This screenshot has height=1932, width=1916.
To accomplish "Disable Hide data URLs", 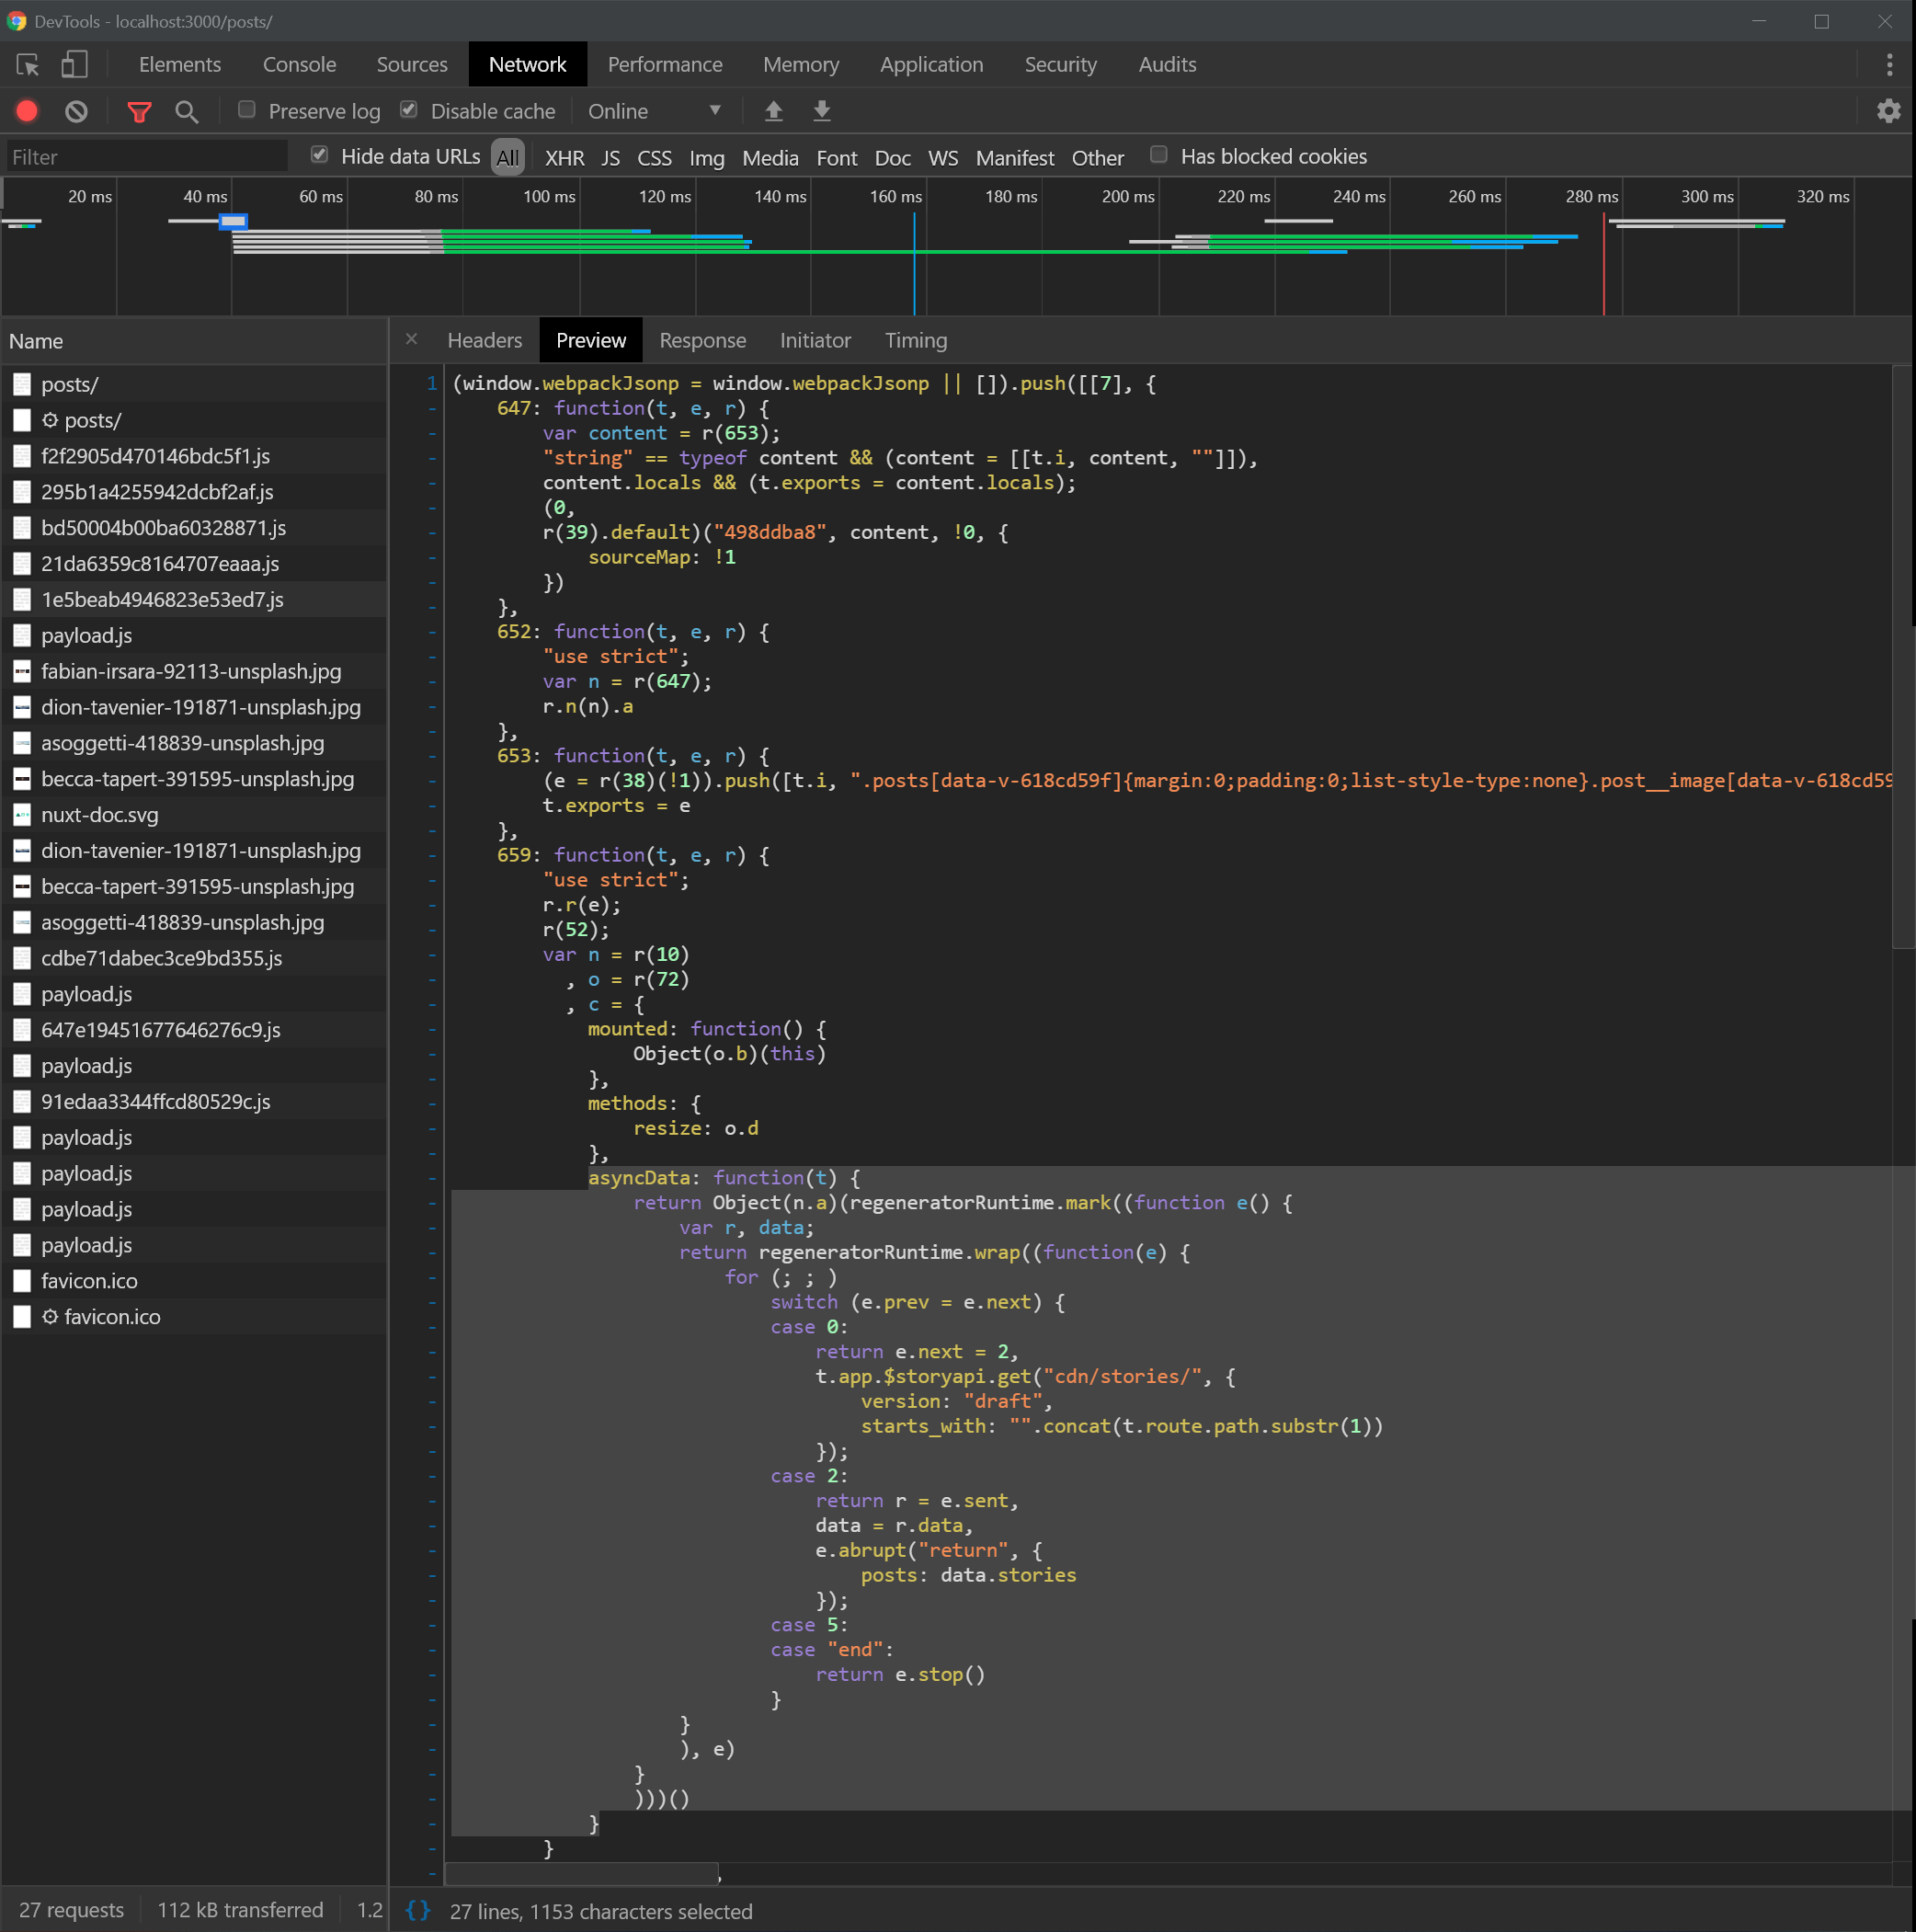I will pyautogui.click(x=319, y=155).
